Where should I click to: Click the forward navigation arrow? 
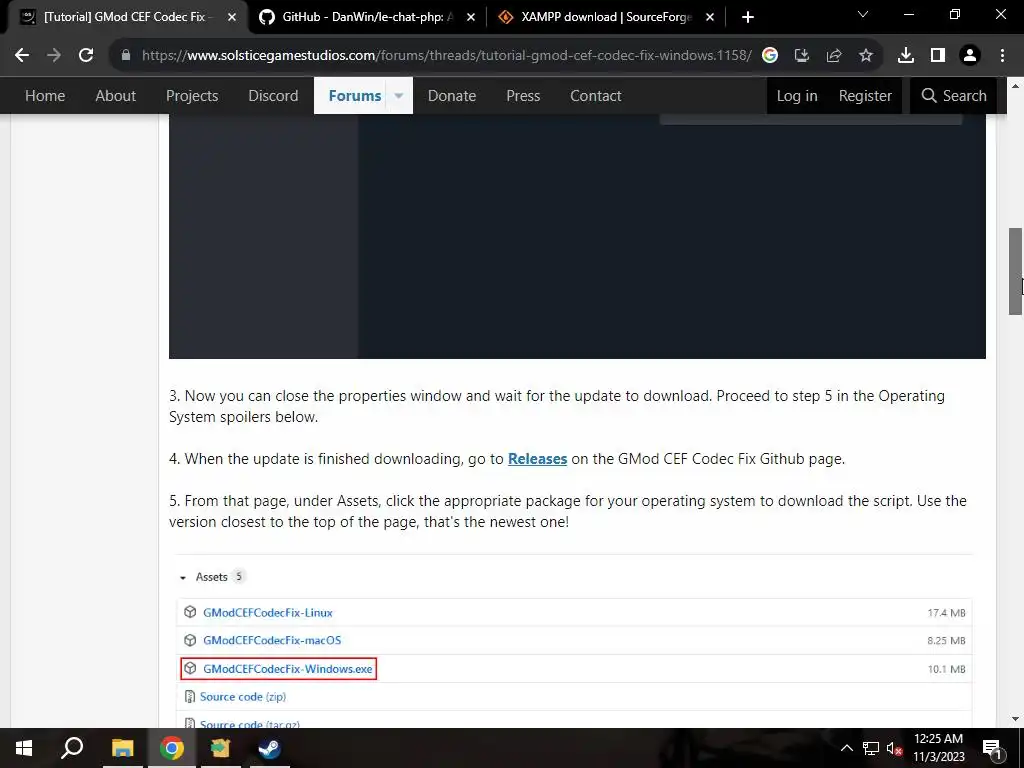tap(54, 56)
